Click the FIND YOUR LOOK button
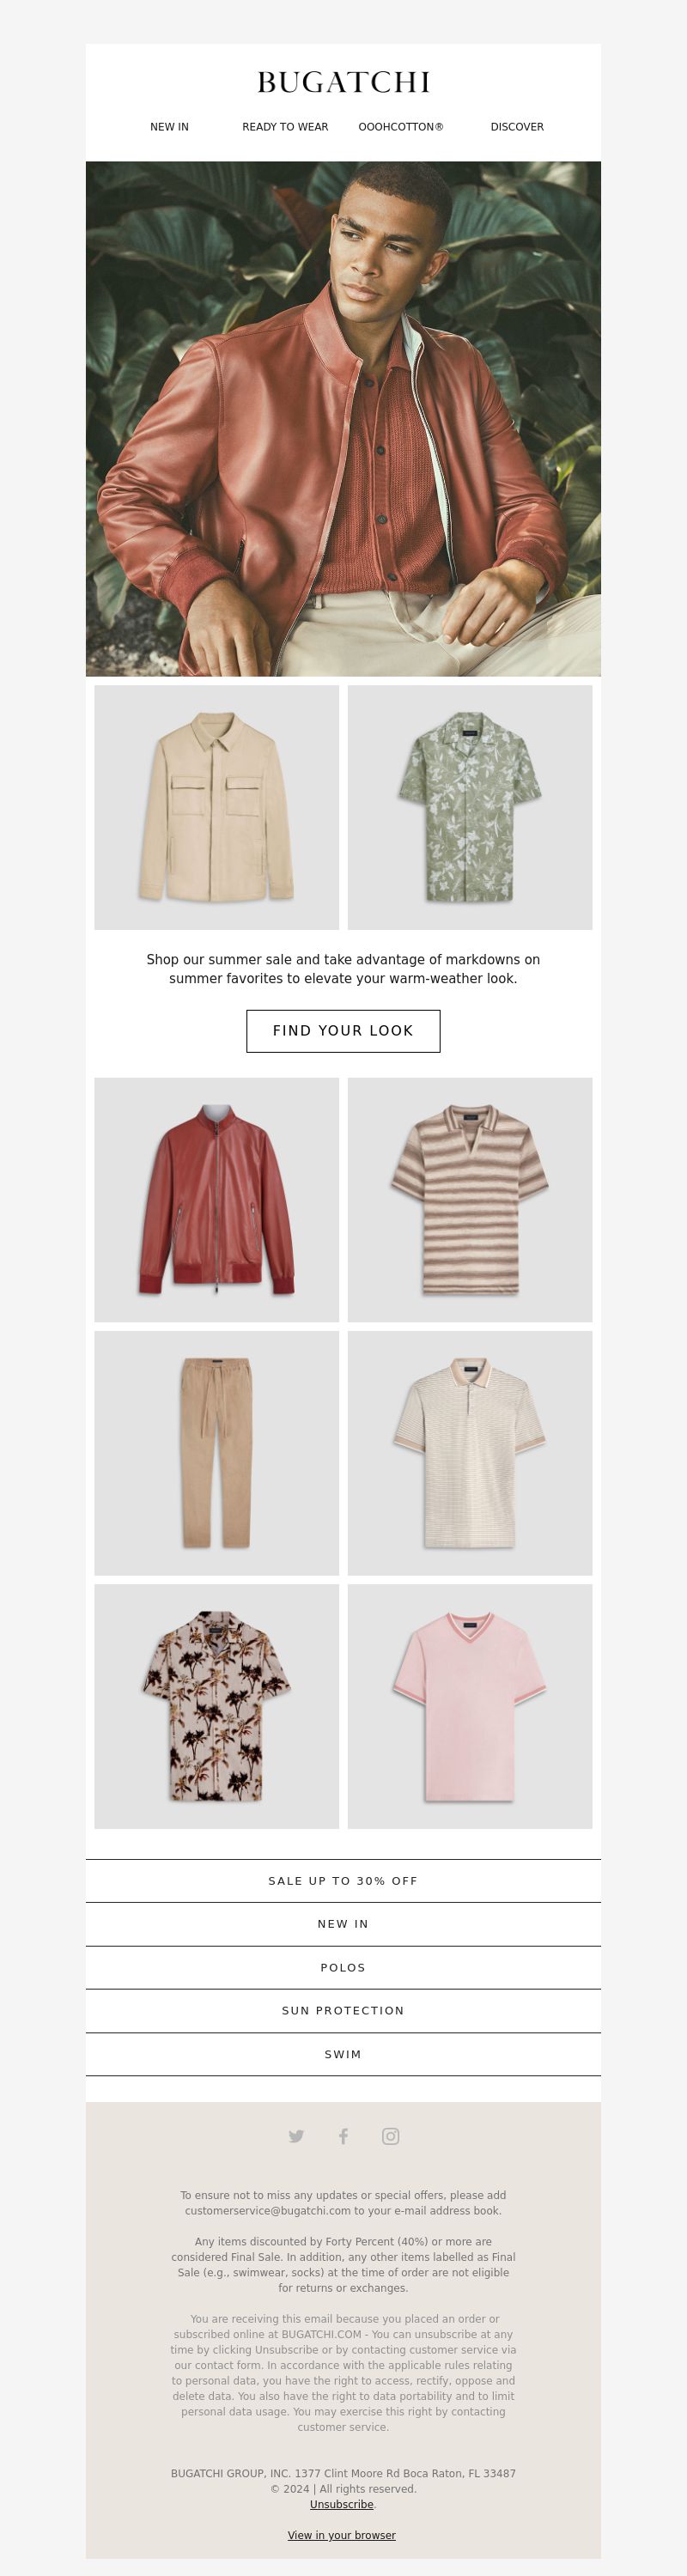 pyautogui.click(x=343, y=1031)
